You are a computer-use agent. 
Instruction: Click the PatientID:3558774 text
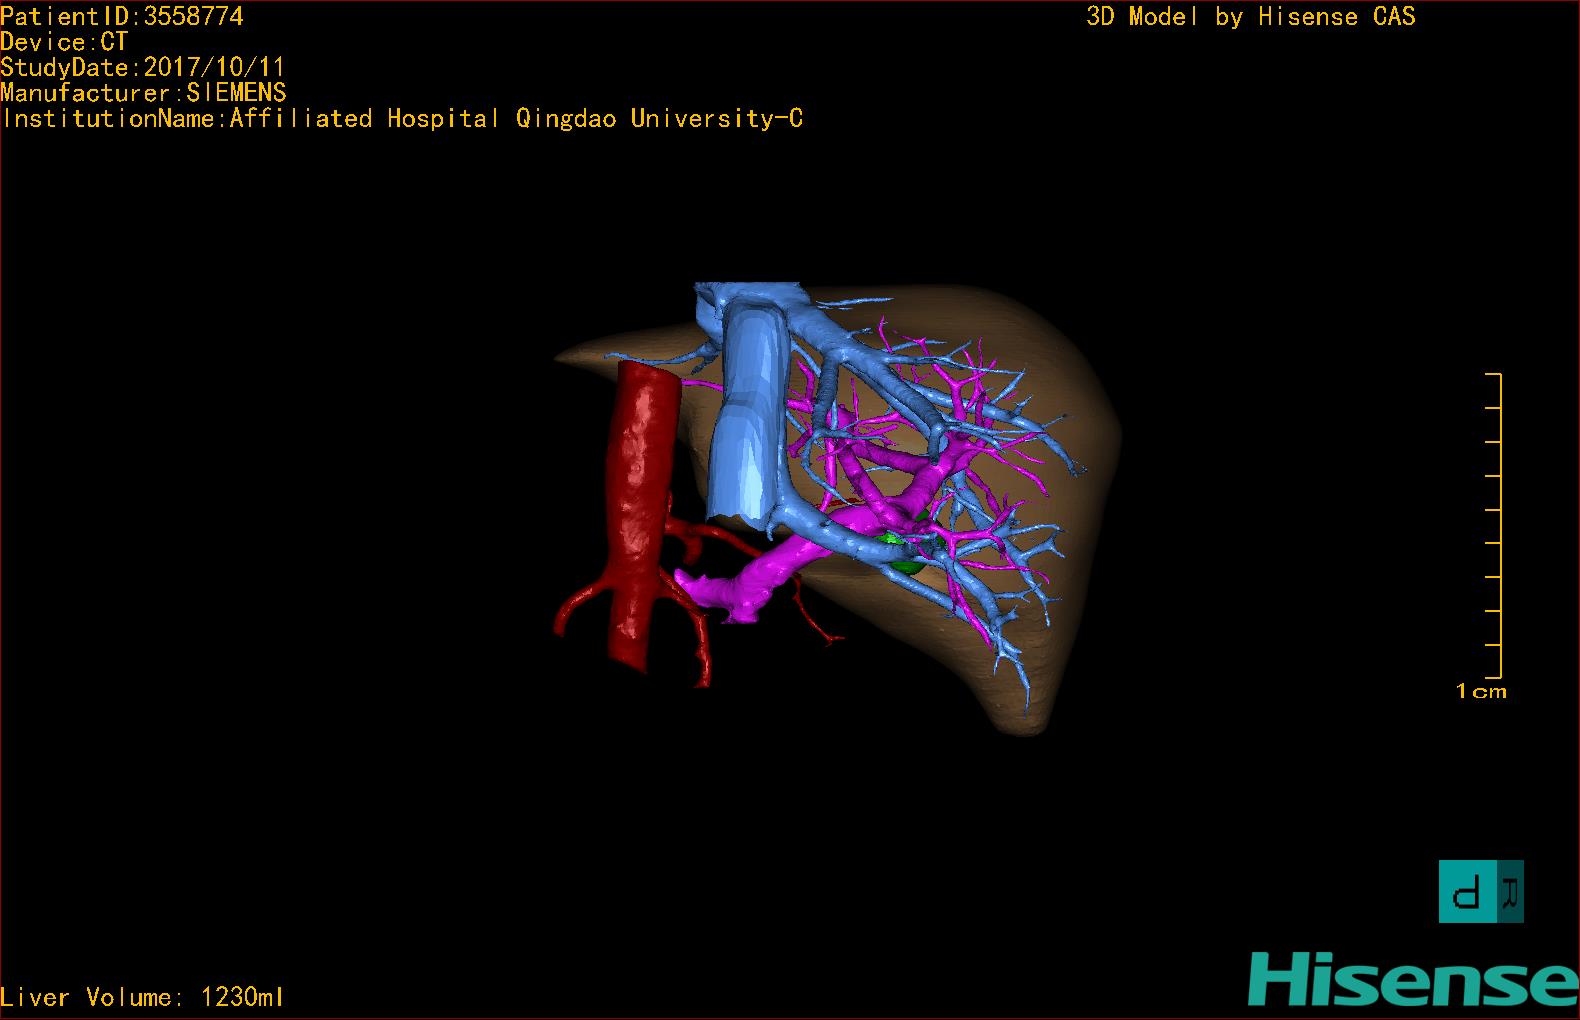[x=122, y=17]
